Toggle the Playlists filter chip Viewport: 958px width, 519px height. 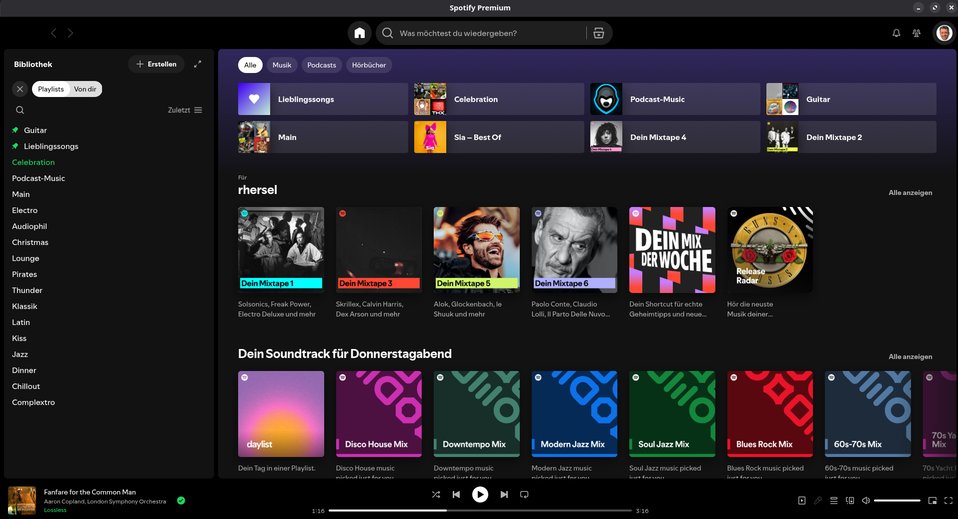51,89
